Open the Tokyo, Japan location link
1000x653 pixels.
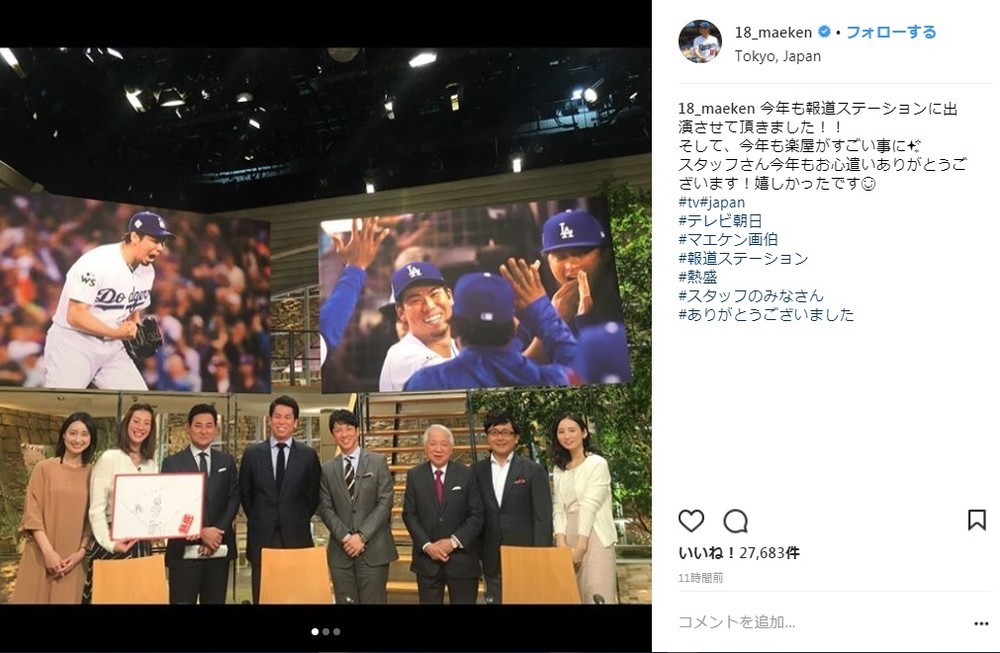777,56
